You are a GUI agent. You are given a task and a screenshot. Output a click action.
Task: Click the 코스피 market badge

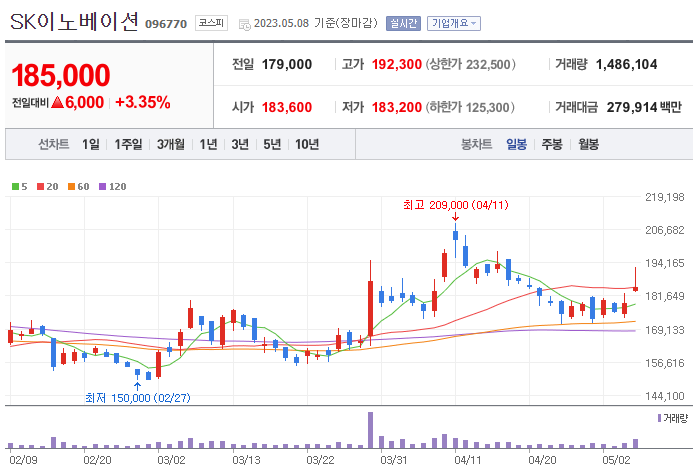[211, 23]
